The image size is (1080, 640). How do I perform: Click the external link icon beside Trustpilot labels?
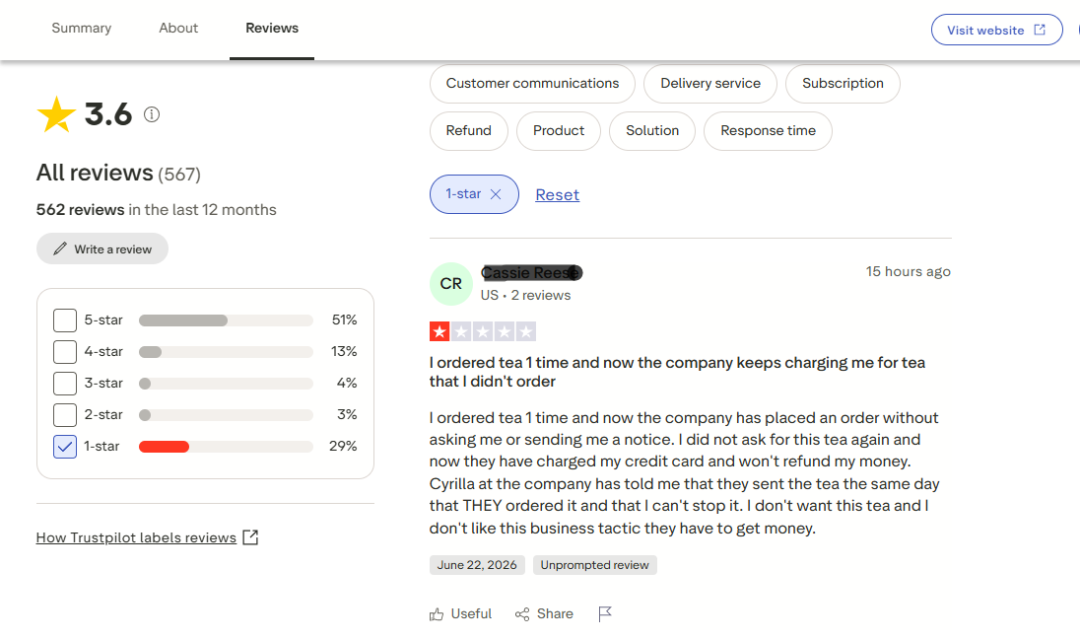pos(251,537)
